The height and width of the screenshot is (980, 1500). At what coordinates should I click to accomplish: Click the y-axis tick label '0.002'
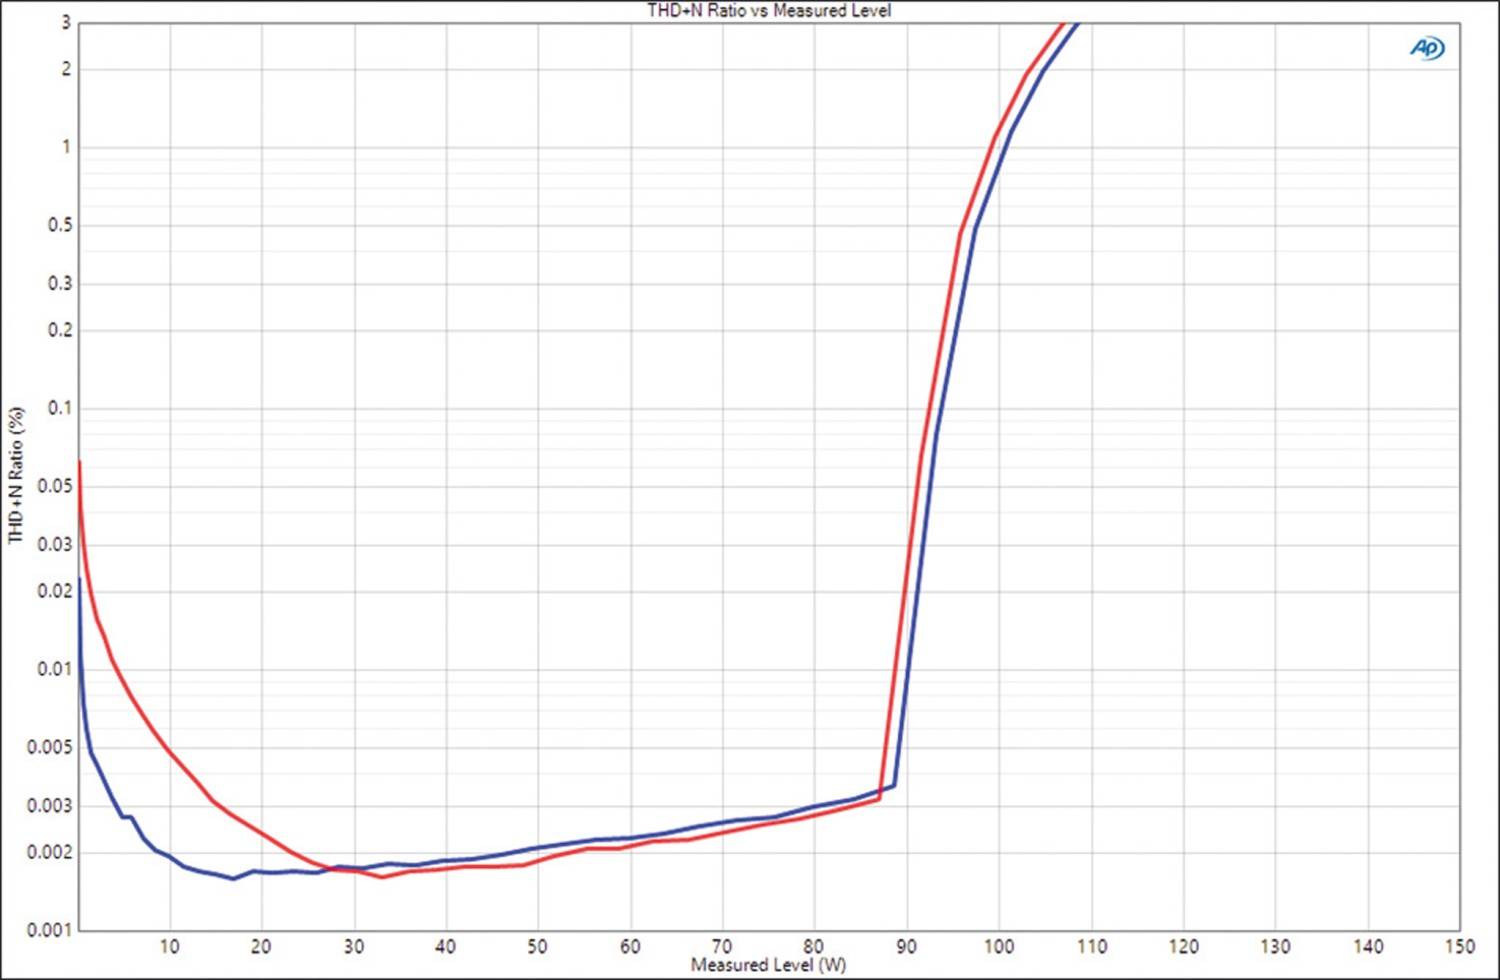[51, 852]
